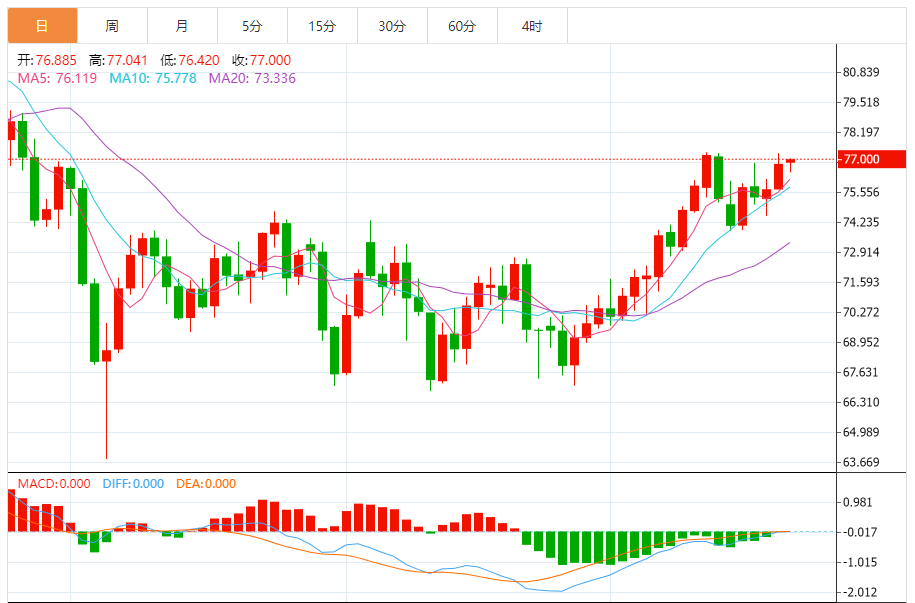Click the 68.952 price axis label
The image size is (915, 603).
pos(861,342)
